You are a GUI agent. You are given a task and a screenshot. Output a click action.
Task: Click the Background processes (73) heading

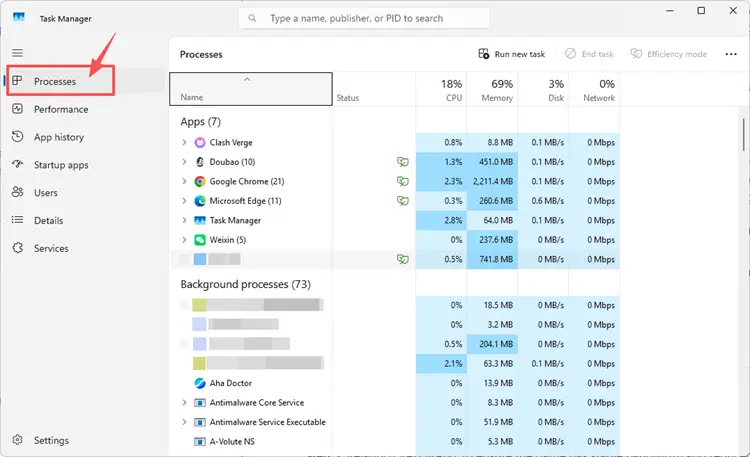245,284
